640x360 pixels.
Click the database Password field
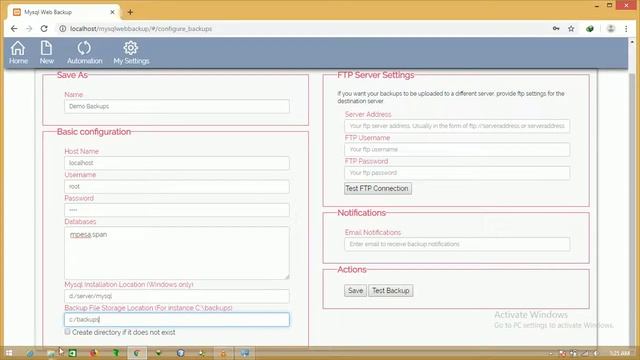(x=177, y=210)
